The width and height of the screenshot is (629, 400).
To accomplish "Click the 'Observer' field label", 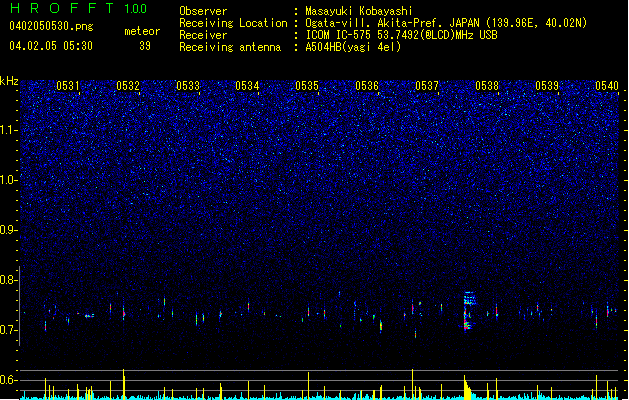I will 203,11.
